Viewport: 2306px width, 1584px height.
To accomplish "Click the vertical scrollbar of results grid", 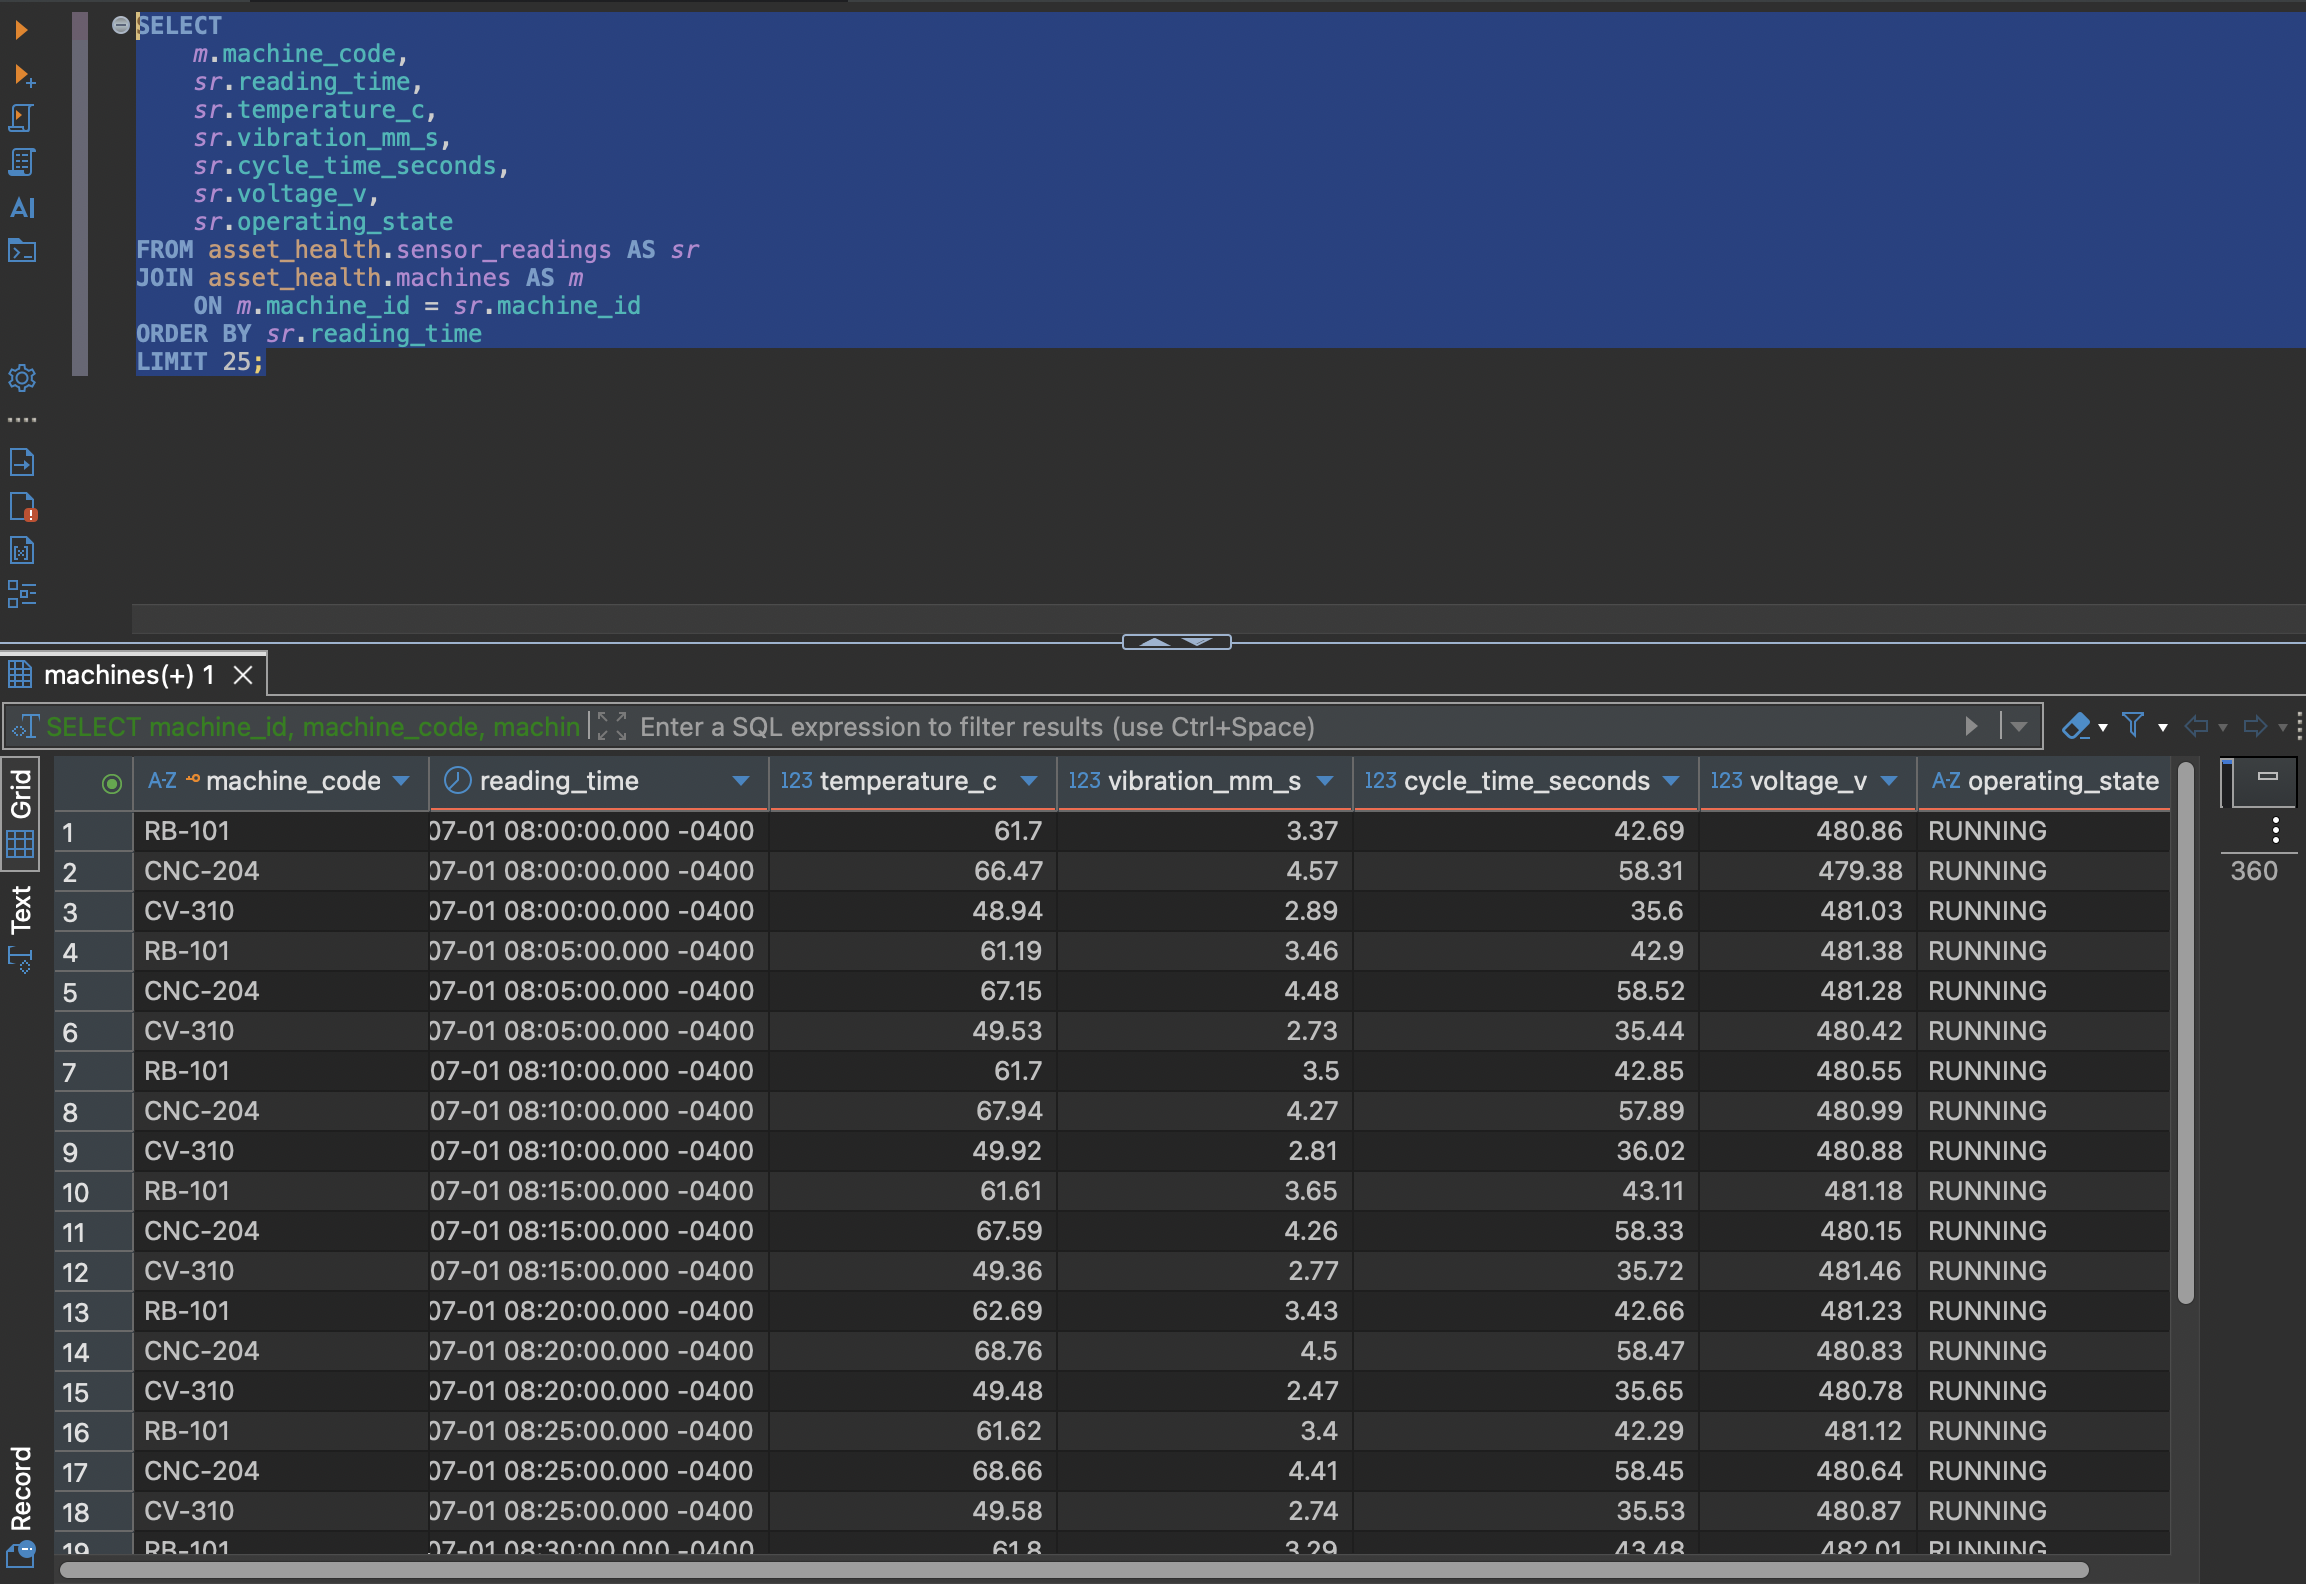I will 2186,1034.
